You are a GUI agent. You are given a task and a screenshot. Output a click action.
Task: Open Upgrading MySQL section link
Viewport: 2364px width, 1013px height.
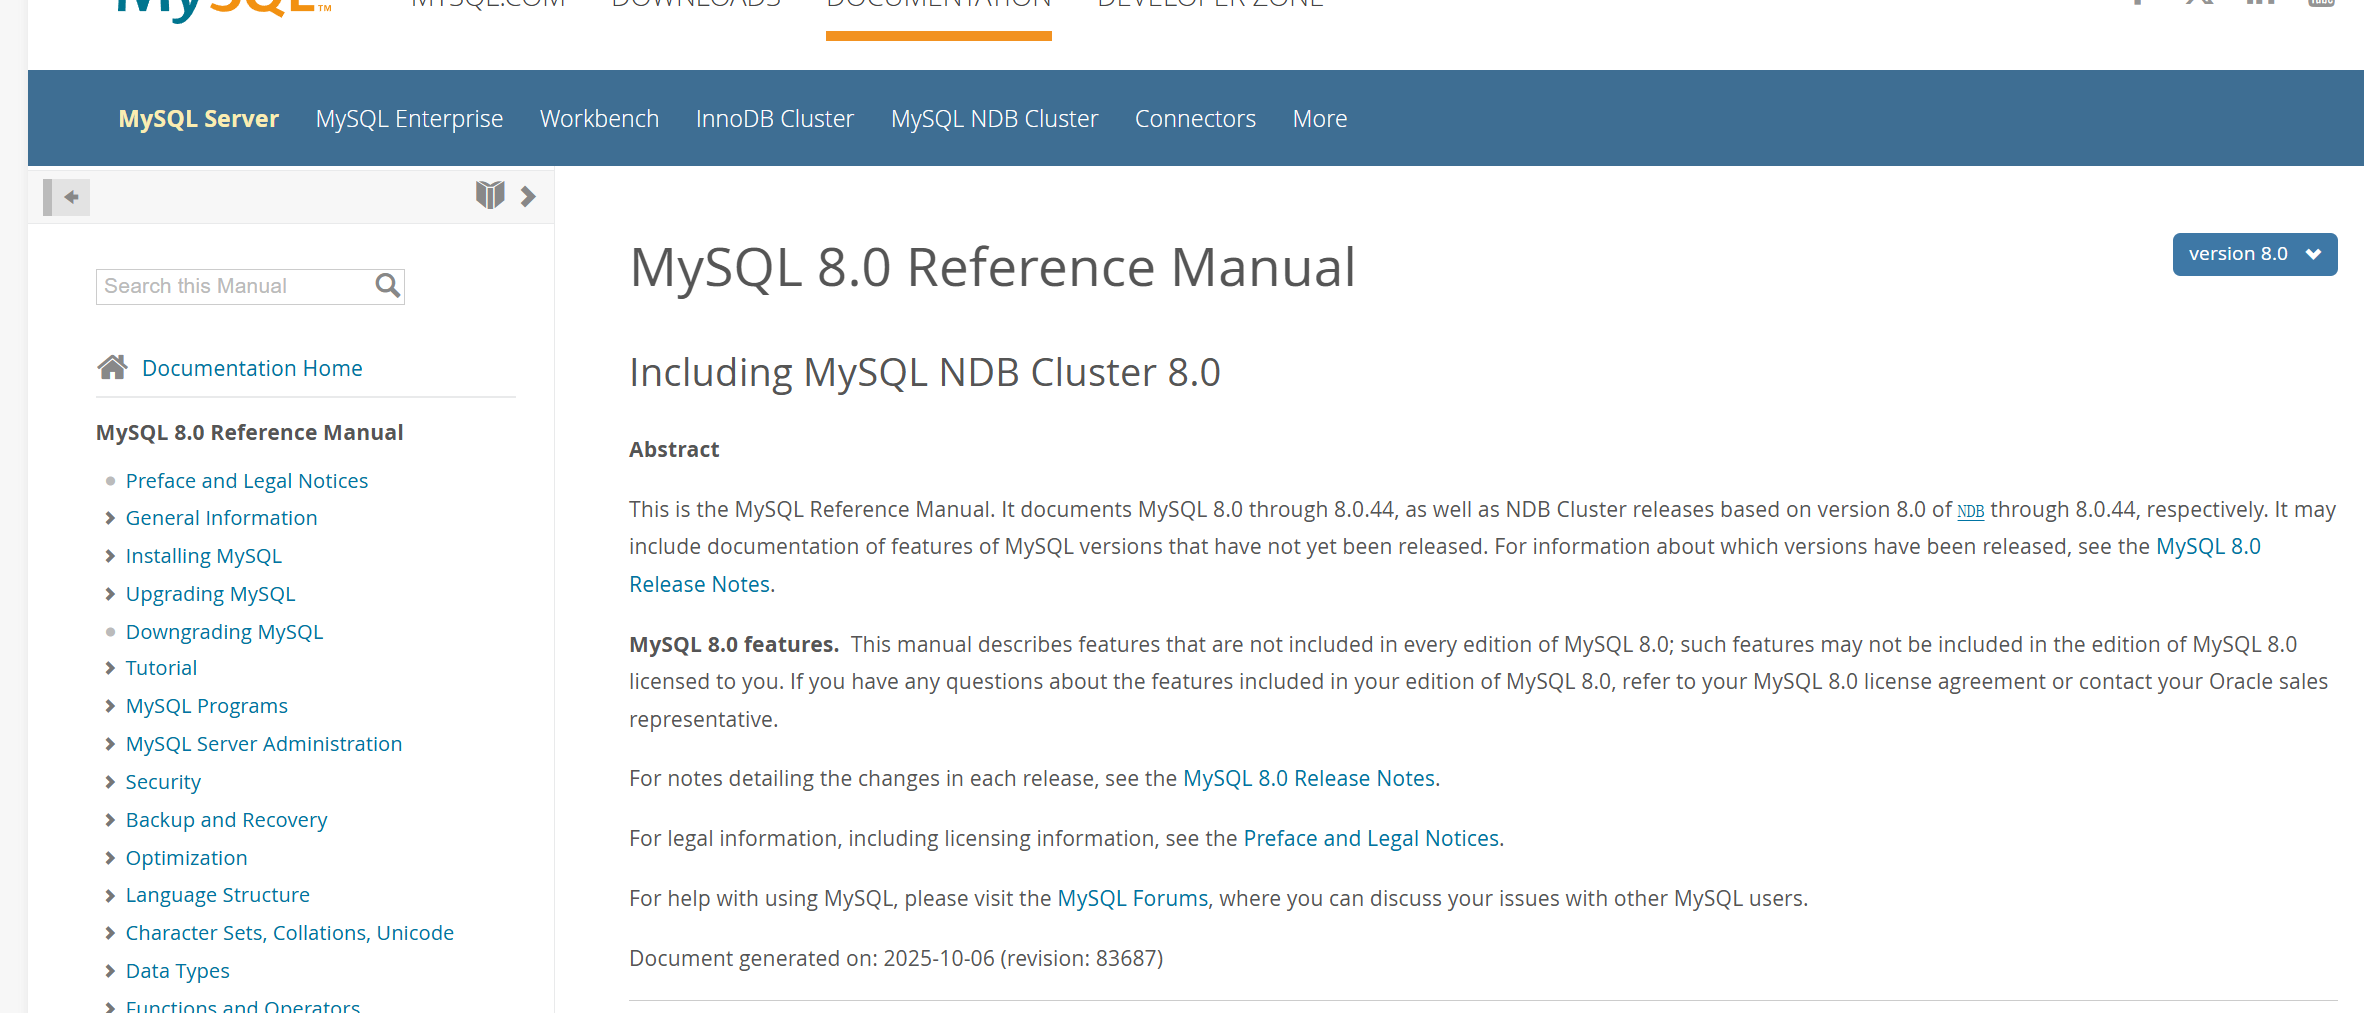point(210,594)
